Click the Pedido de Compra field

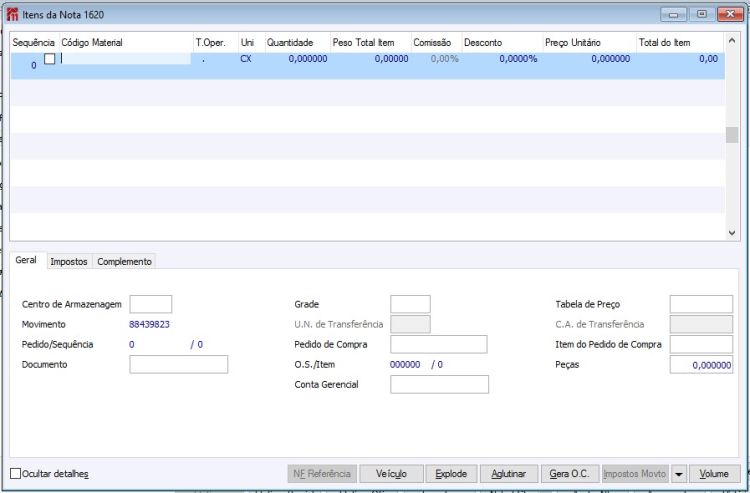tap(439, 344)
